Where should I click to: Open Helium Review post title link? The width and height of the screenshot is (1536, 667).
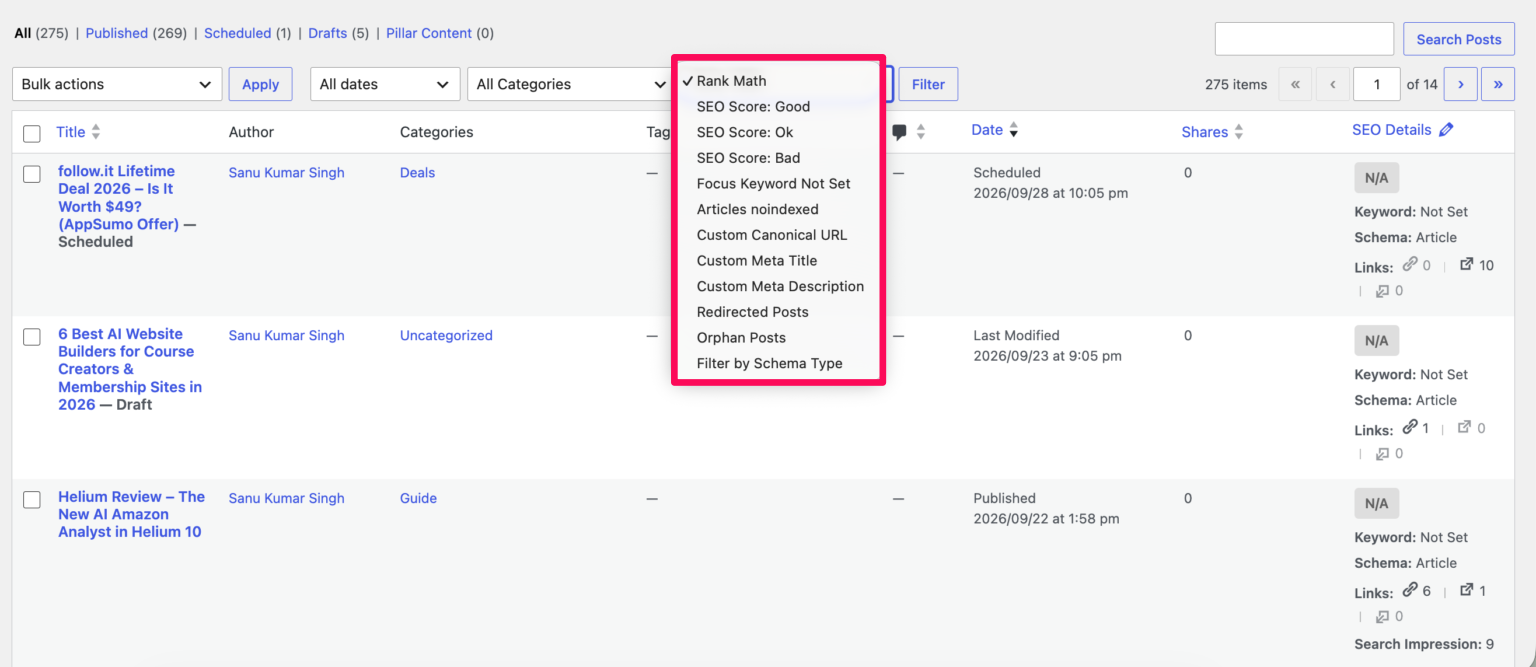point(131,514)
